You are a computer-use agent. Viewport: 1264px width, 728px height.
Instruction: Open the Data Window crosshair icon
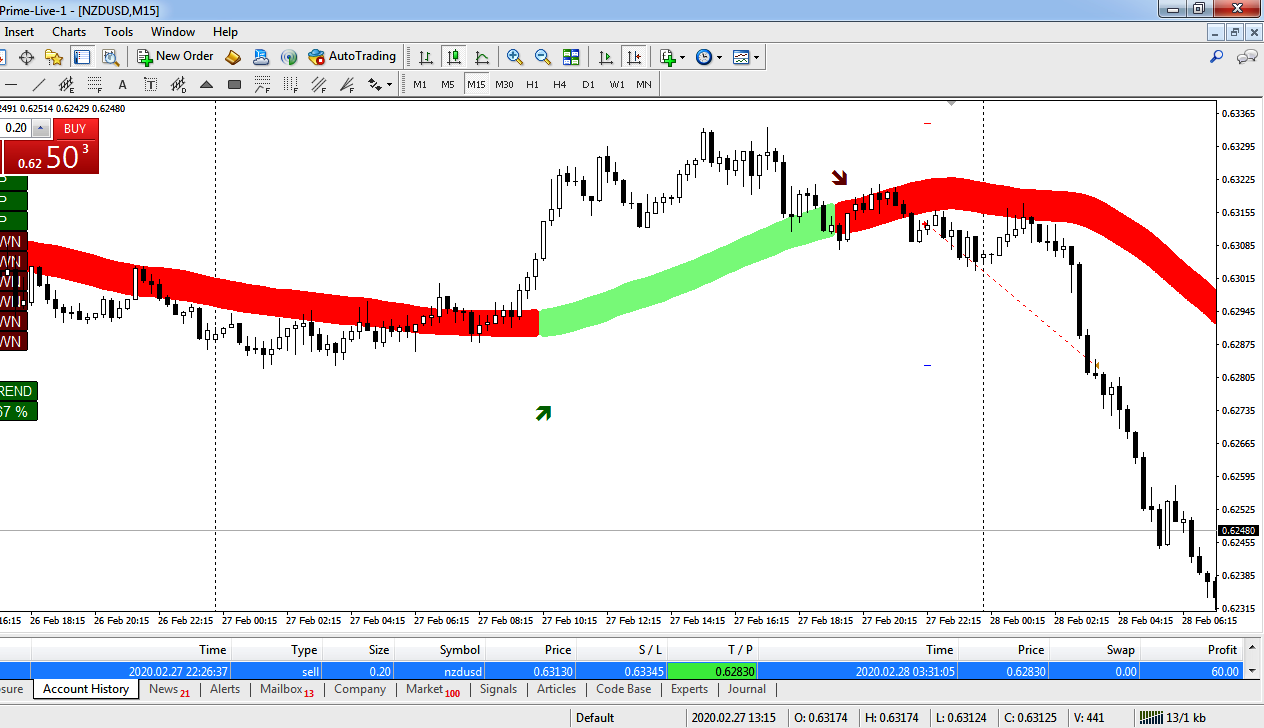26,57
